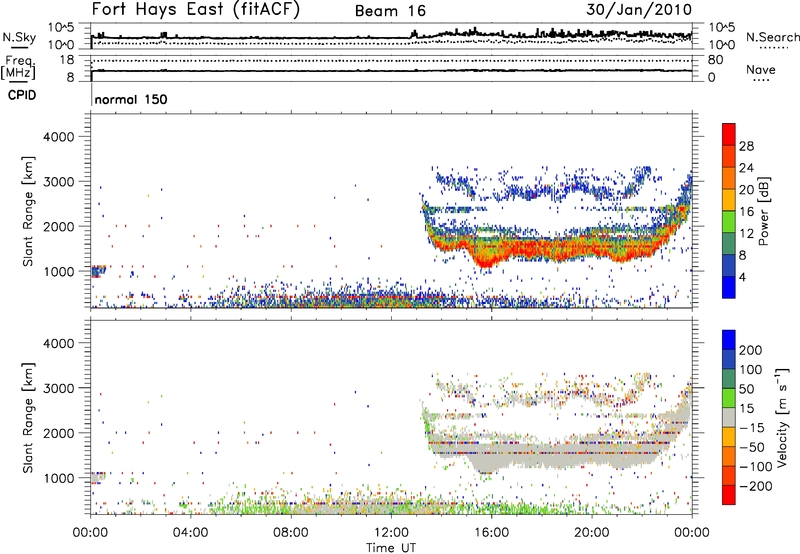Pick the light green segment of velocity colorbar

pyautogui.click(x=729, y=398)
